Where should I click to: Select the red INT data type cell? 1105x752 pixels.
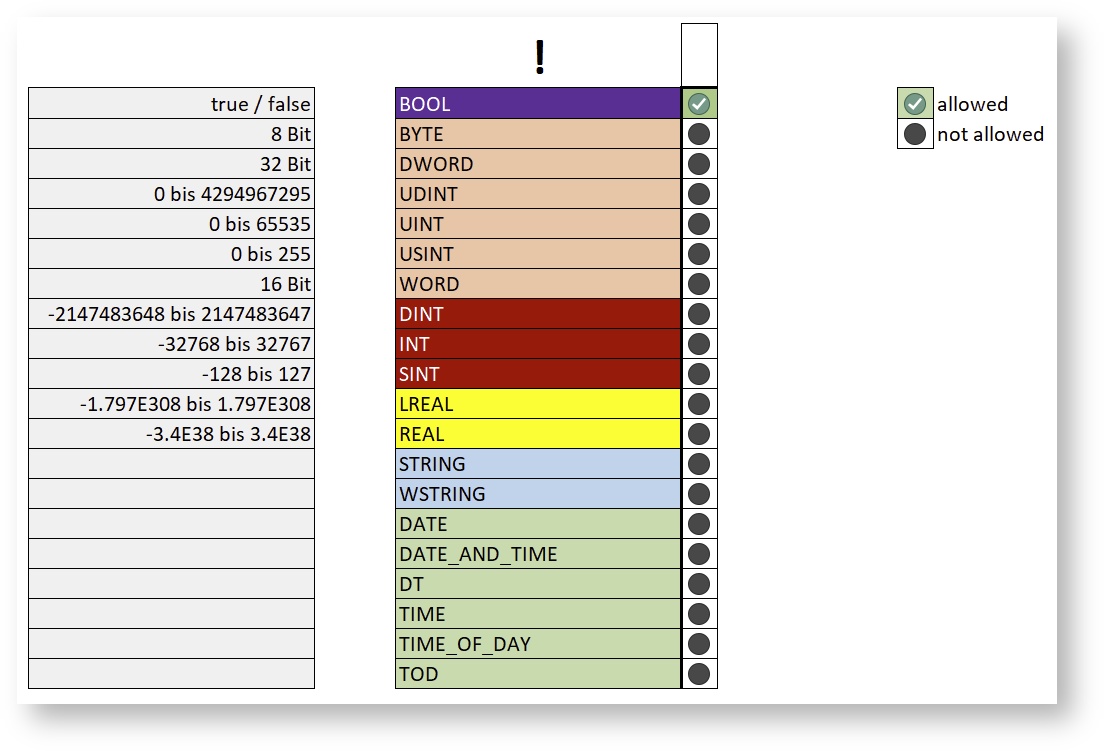538,344
